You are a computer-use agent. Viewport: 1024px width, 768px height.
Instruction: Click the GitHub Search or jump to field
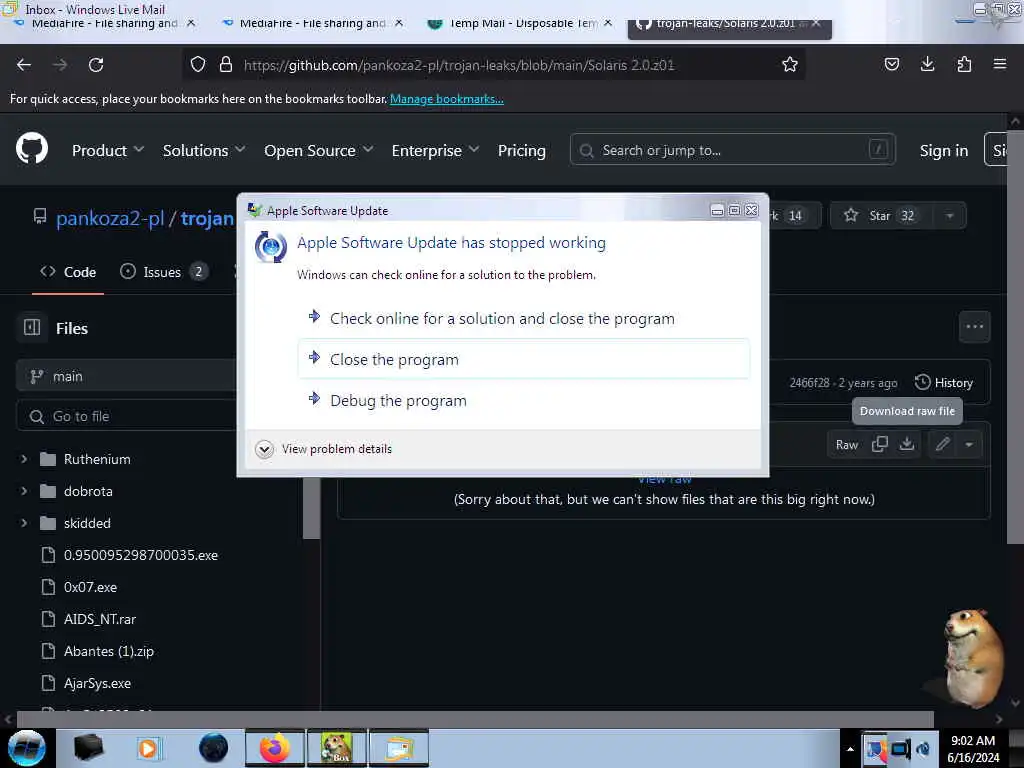click(x=732, y=150)
